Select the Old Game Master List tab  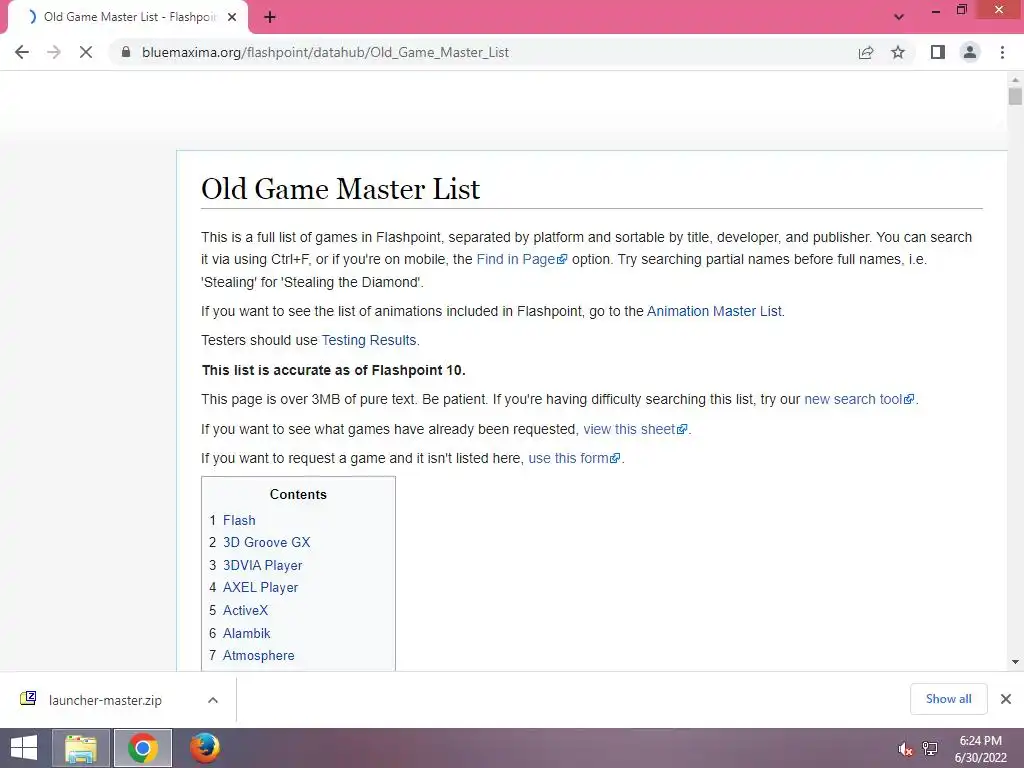(x=127, y=17)
